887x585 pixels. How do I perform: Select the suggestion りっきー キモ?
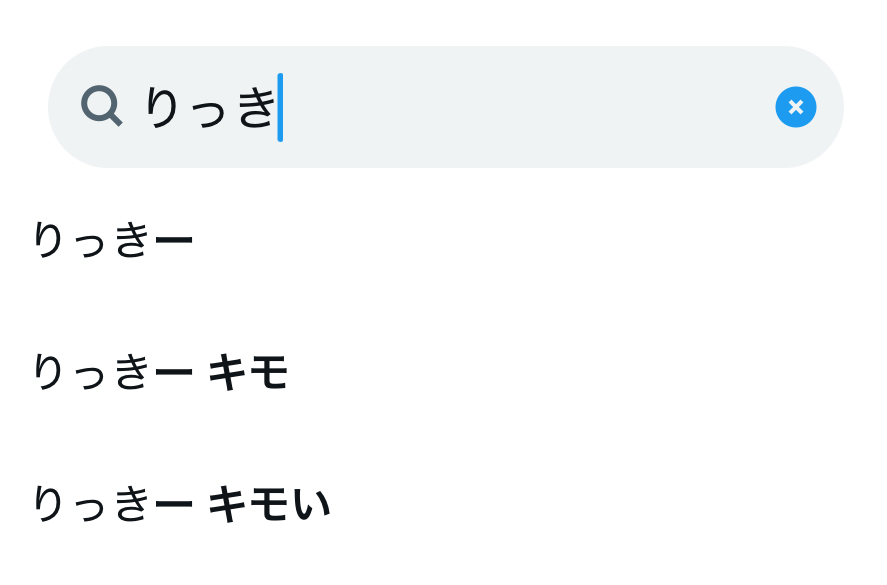pyautogui.click(x=160, y=373)
